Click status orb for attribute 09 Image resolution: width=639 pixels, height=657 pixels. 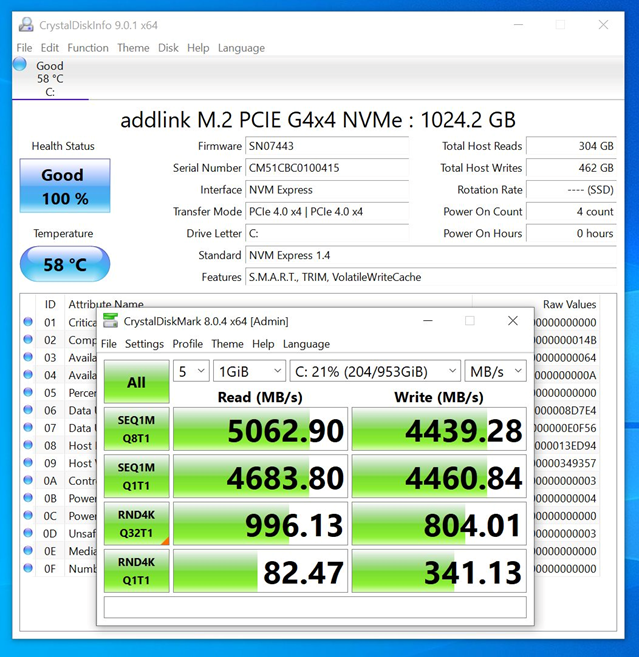(28, 462)
